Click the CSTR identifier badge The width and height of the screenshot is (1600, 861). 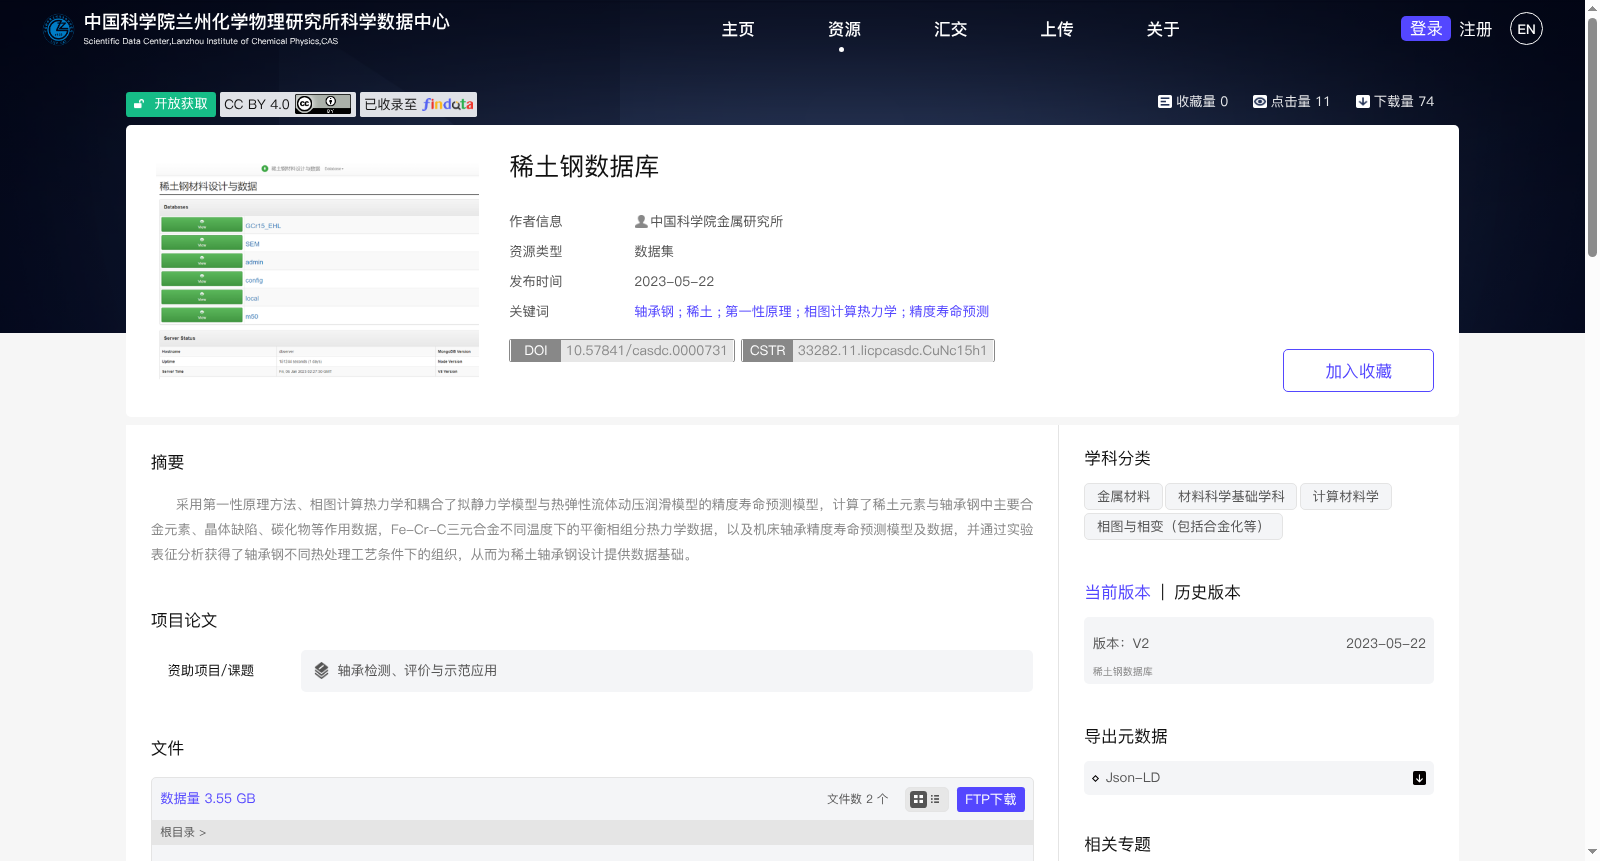868,350
